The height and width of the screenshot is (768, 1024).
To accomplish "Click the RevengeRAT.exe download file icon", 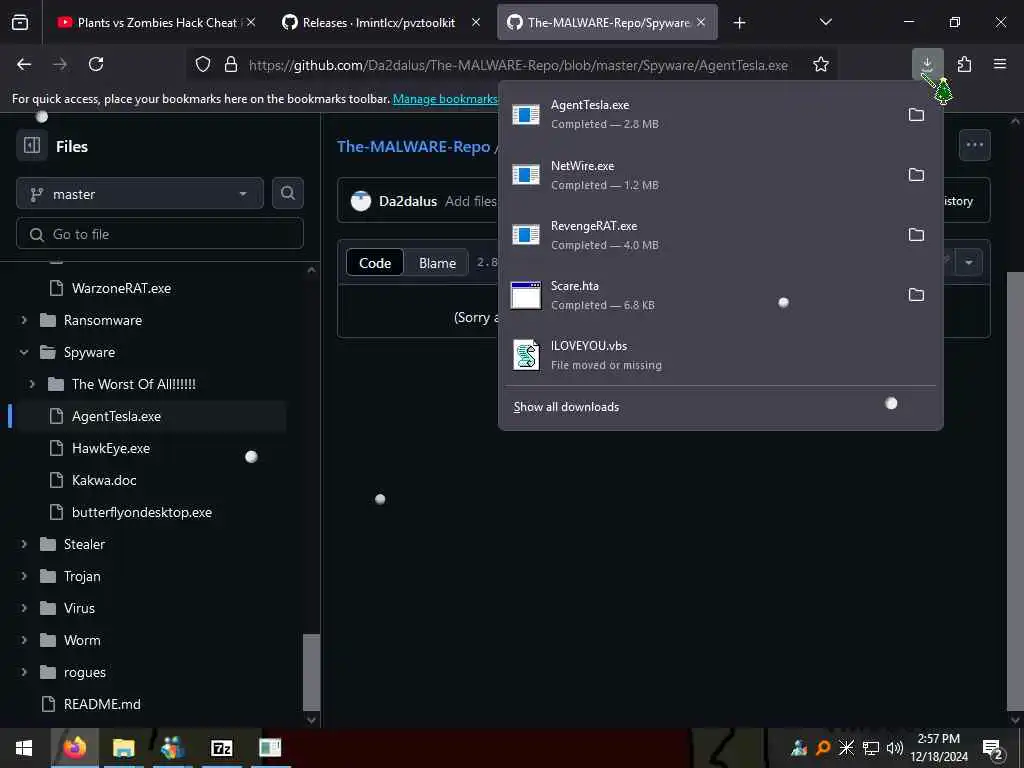I will tap(526, 234).
